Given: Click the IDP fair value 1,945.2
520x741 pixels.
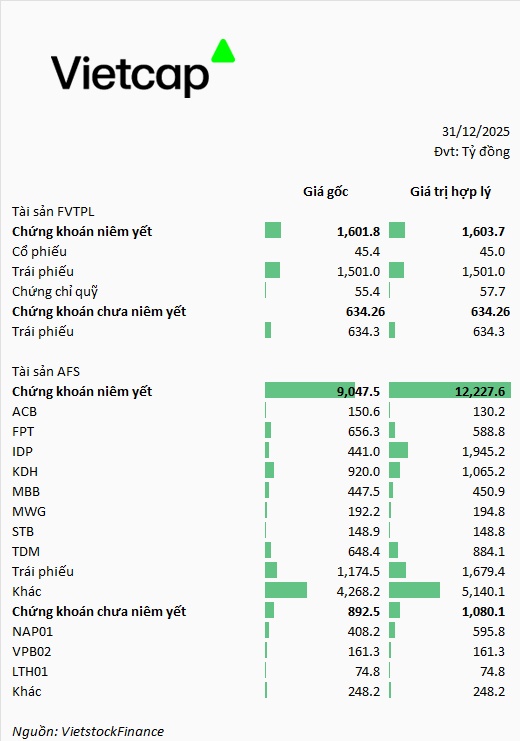Looking at the screenshot, I should click(483, 451).
